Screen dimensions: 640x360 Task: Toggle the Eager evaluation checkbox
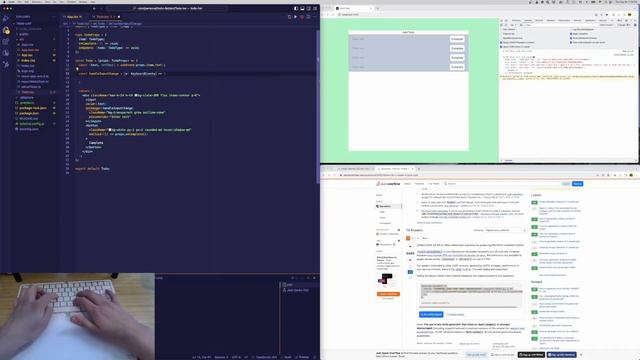(x=571, y=34)
